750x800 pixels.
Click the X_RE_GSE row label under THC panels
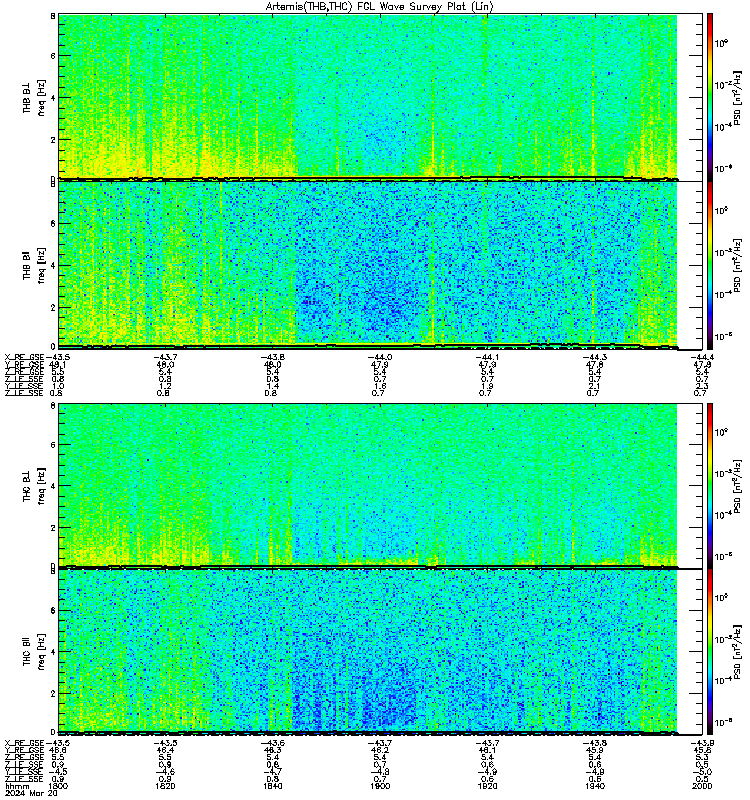pyautogui.click(x=24, y=743)
